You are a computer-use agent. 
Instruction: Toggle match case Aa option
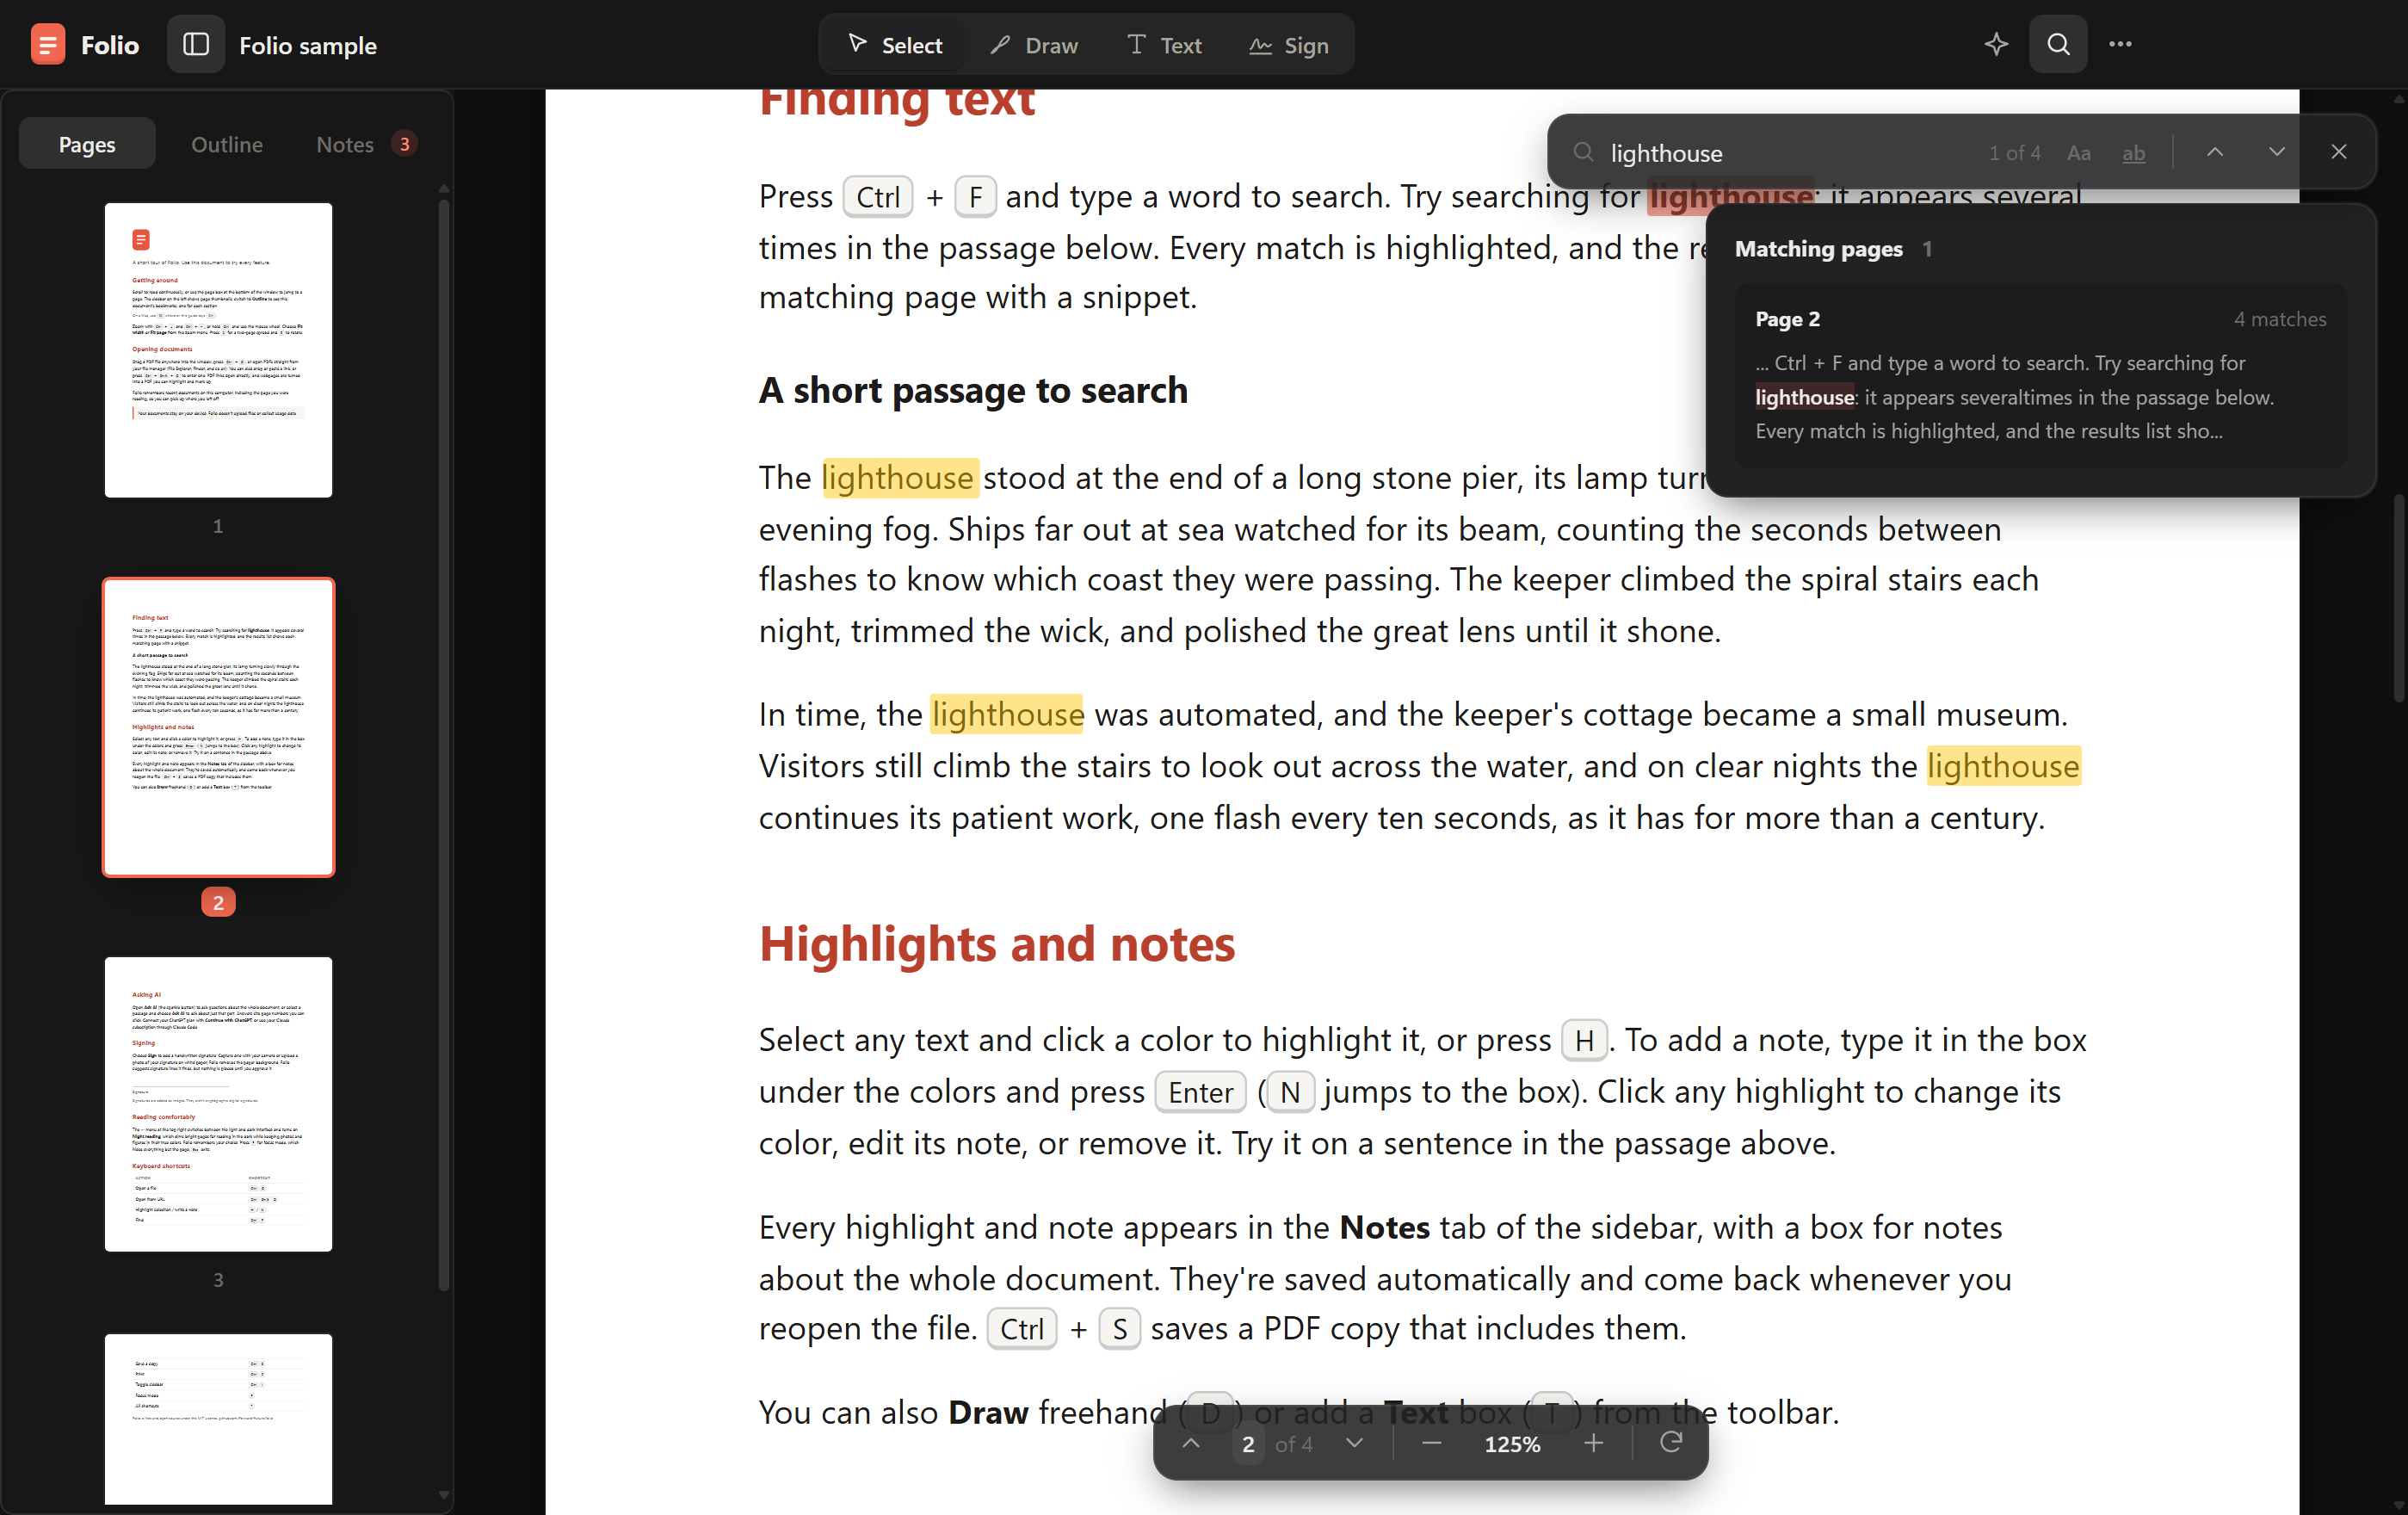(x=2079, y=153)
